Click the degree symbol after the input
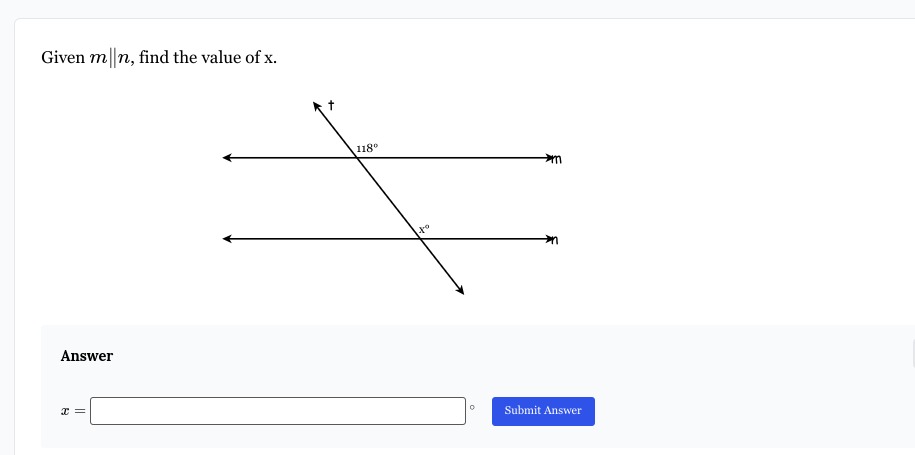915x455 pixels. [x=472, y=408]
